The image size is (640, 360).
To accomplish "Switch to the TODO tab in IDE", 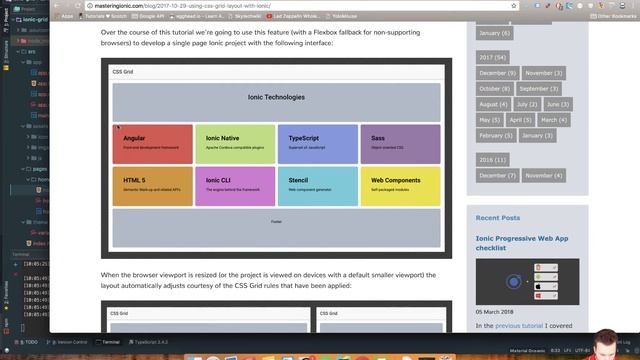I will pyautogui.click(x=26, y=342).
